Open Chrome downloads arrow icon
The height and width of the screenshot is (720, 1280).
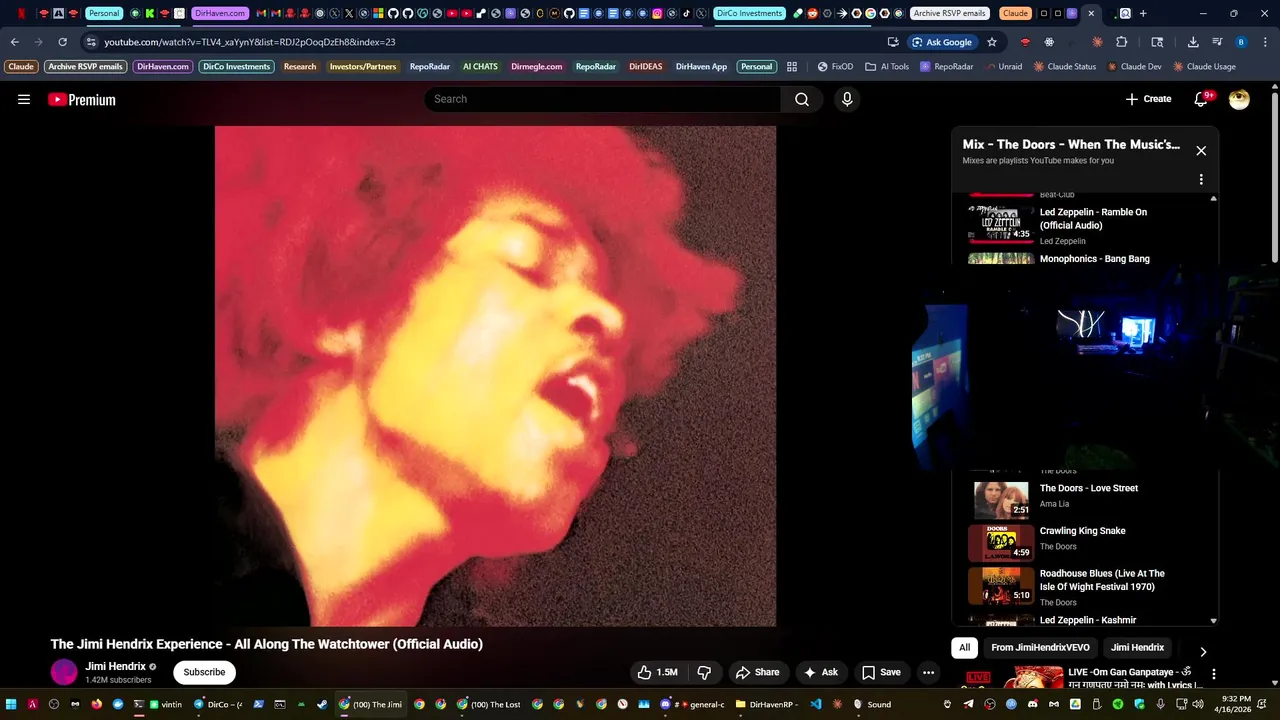point(1193,42)
